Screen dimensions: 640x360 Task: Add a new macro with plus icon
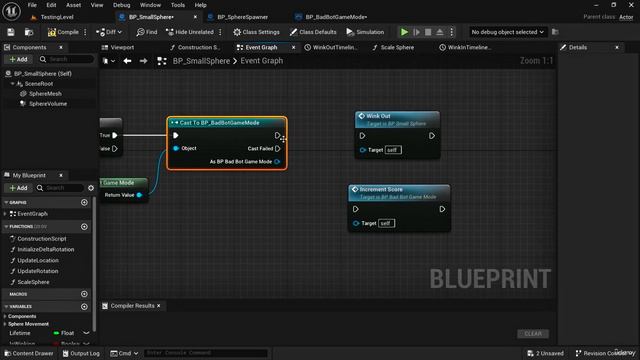tap(84, 294)
